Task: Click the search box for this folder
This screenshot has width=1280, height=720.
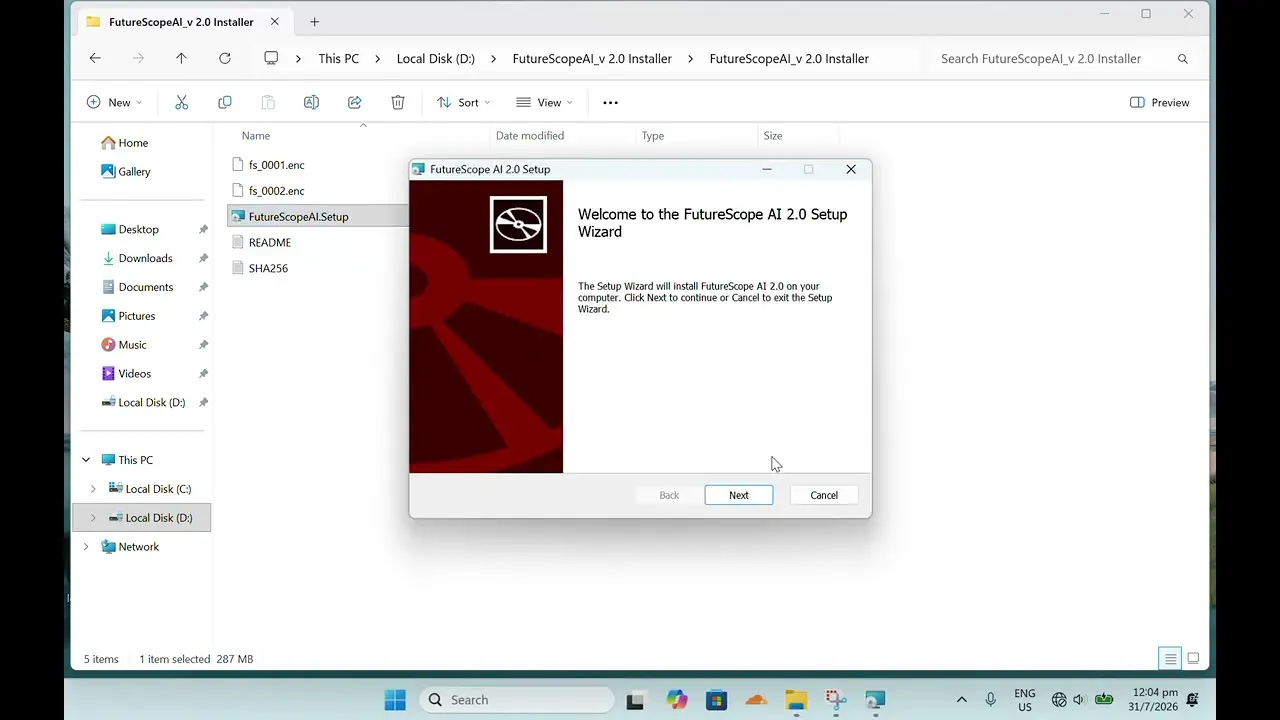Action: tap(1064, 58)
